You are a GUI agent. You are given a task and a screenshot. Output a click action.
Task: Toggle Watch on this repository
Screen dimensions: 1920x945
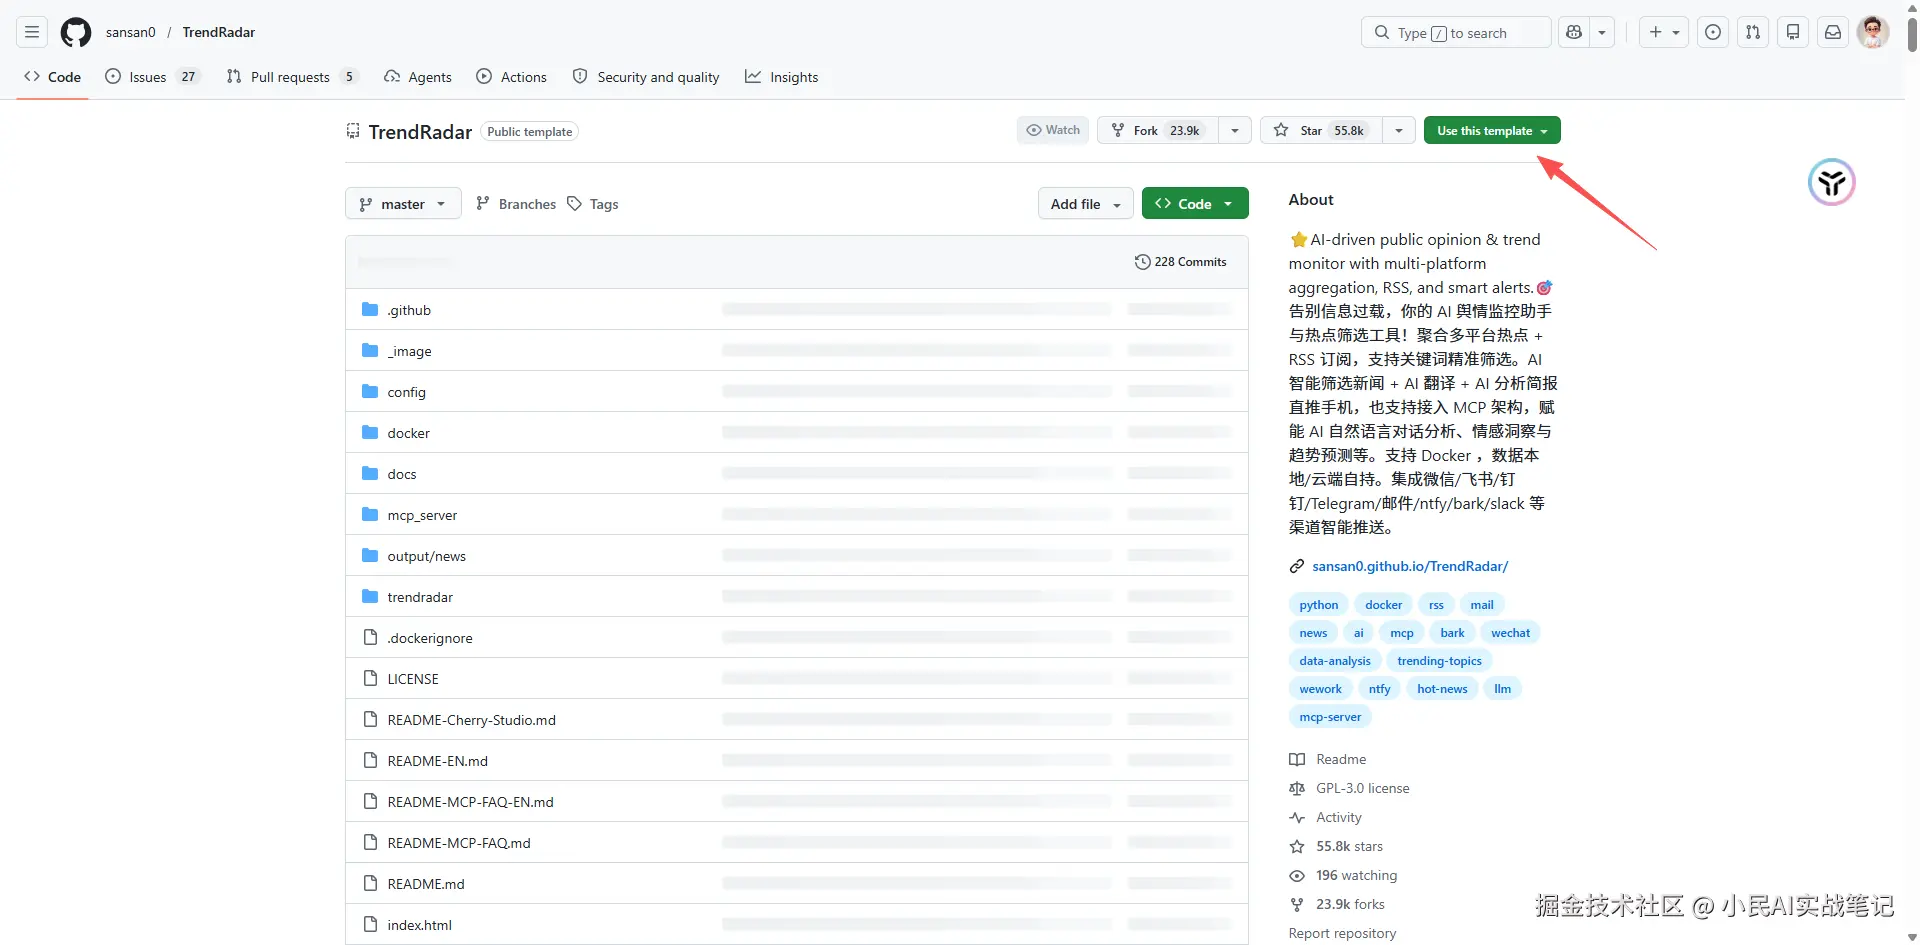point(1053,131)
